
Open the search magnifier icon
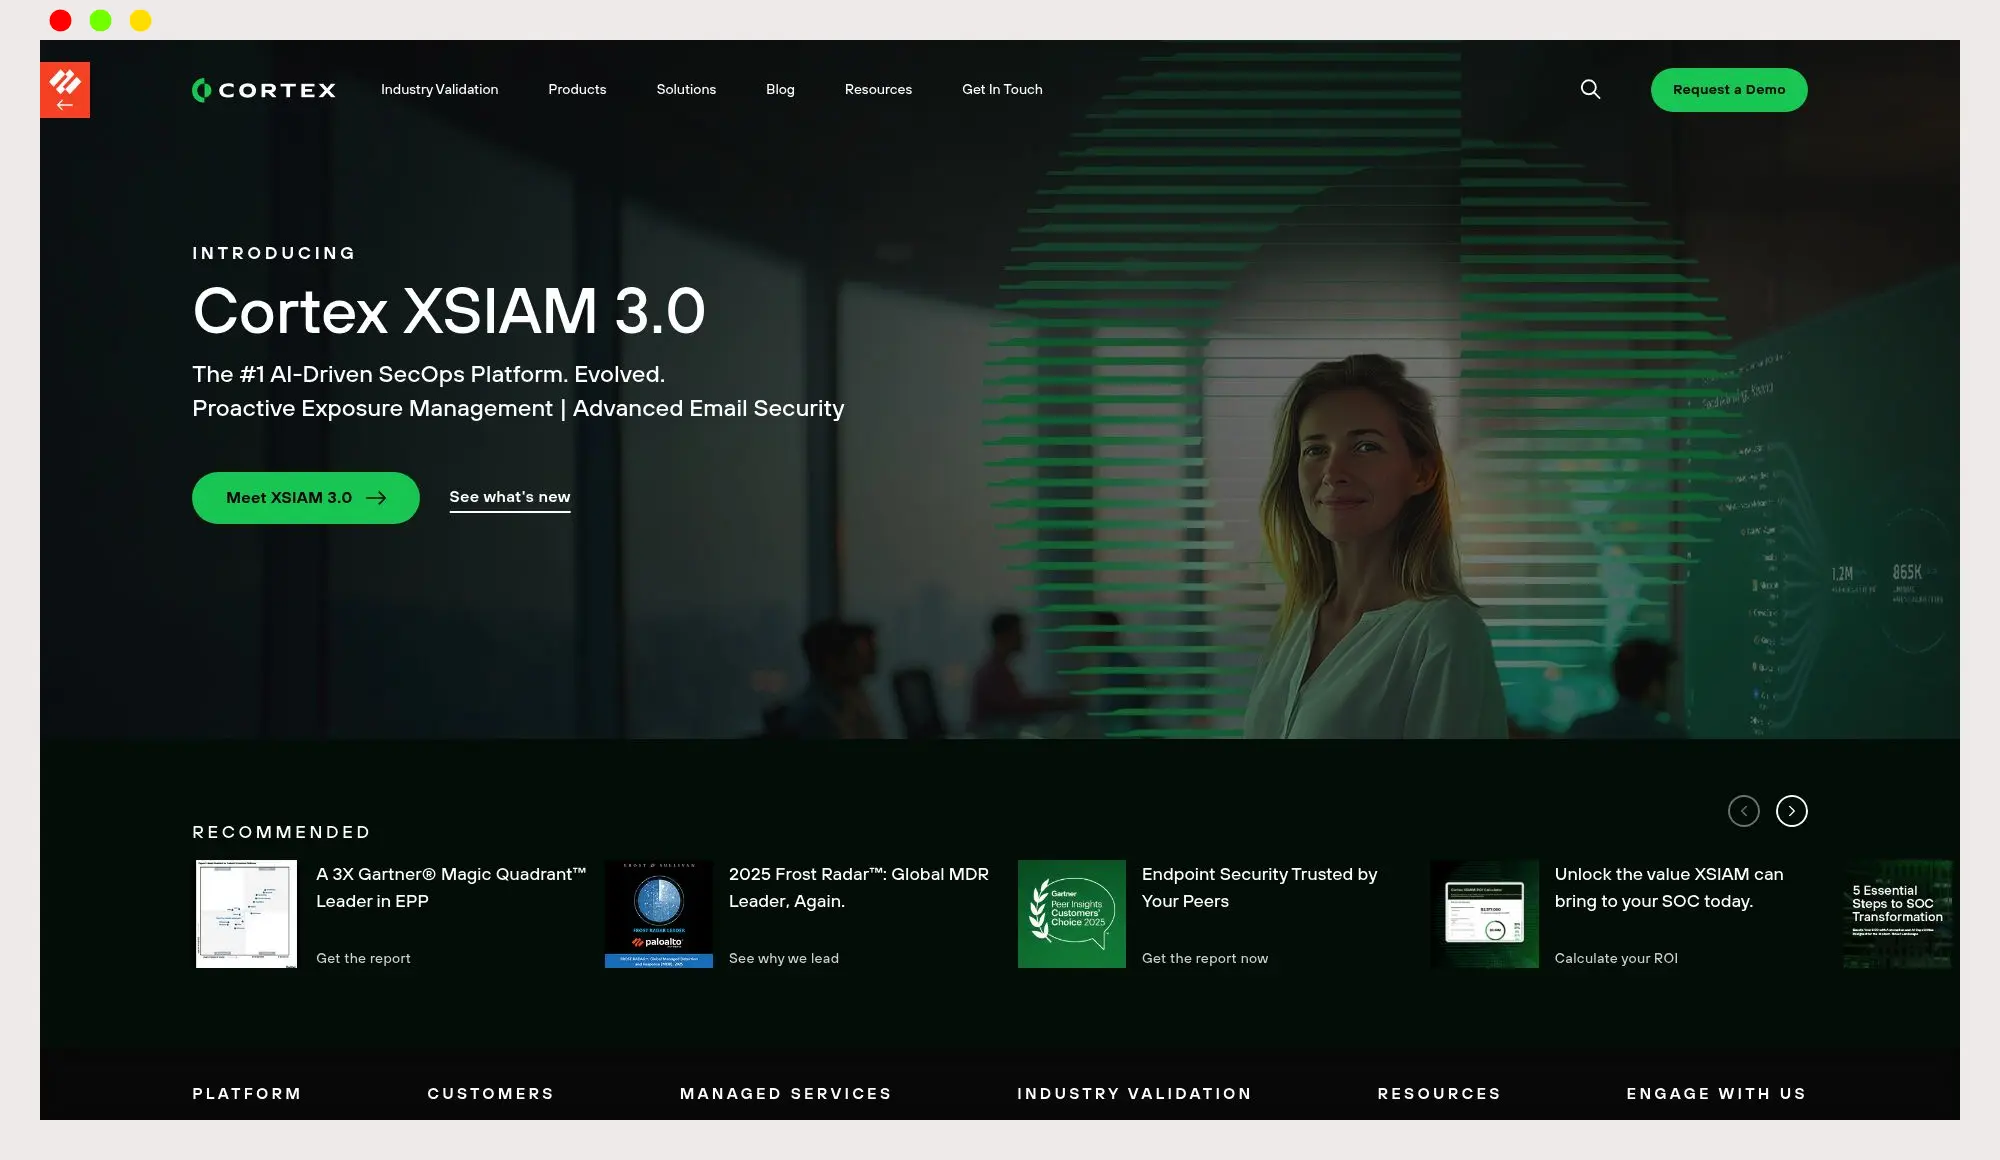1590,90
